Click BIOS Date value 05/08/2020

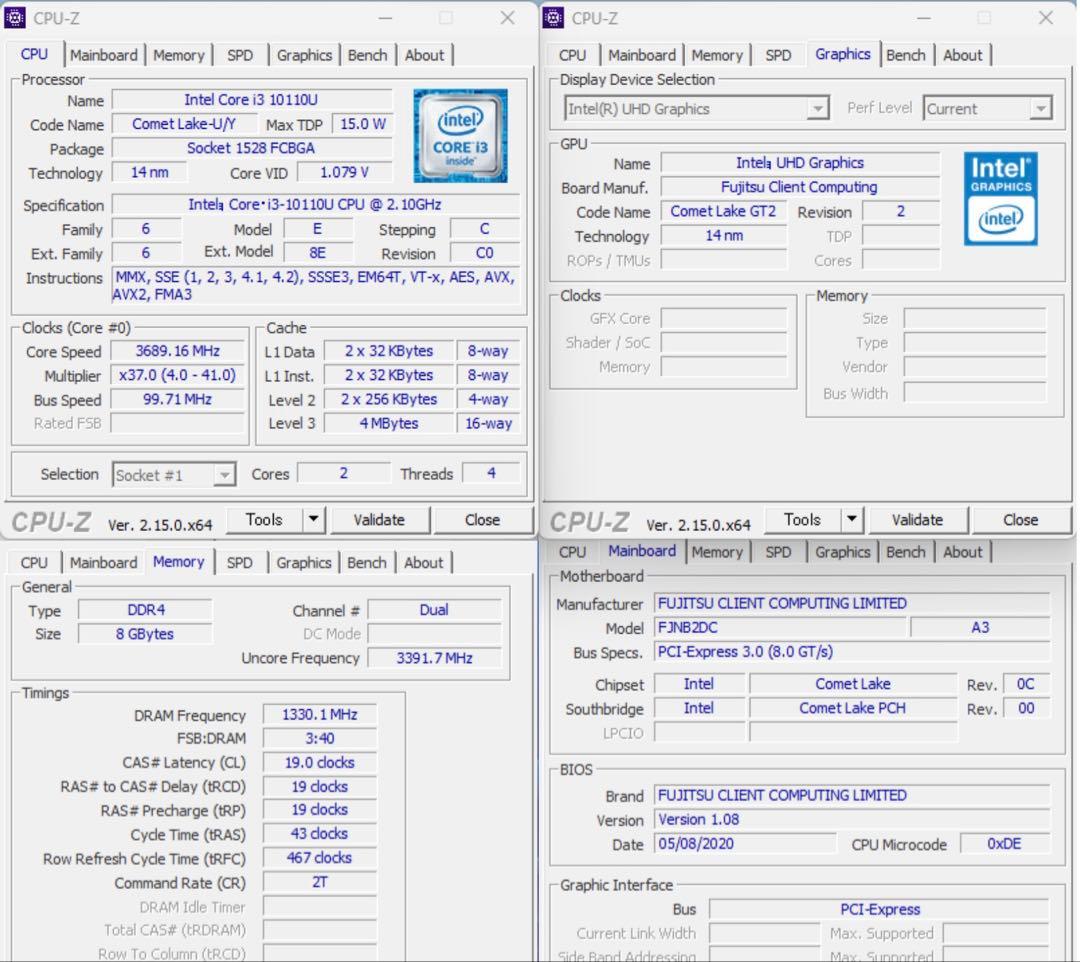pos(745,844)
